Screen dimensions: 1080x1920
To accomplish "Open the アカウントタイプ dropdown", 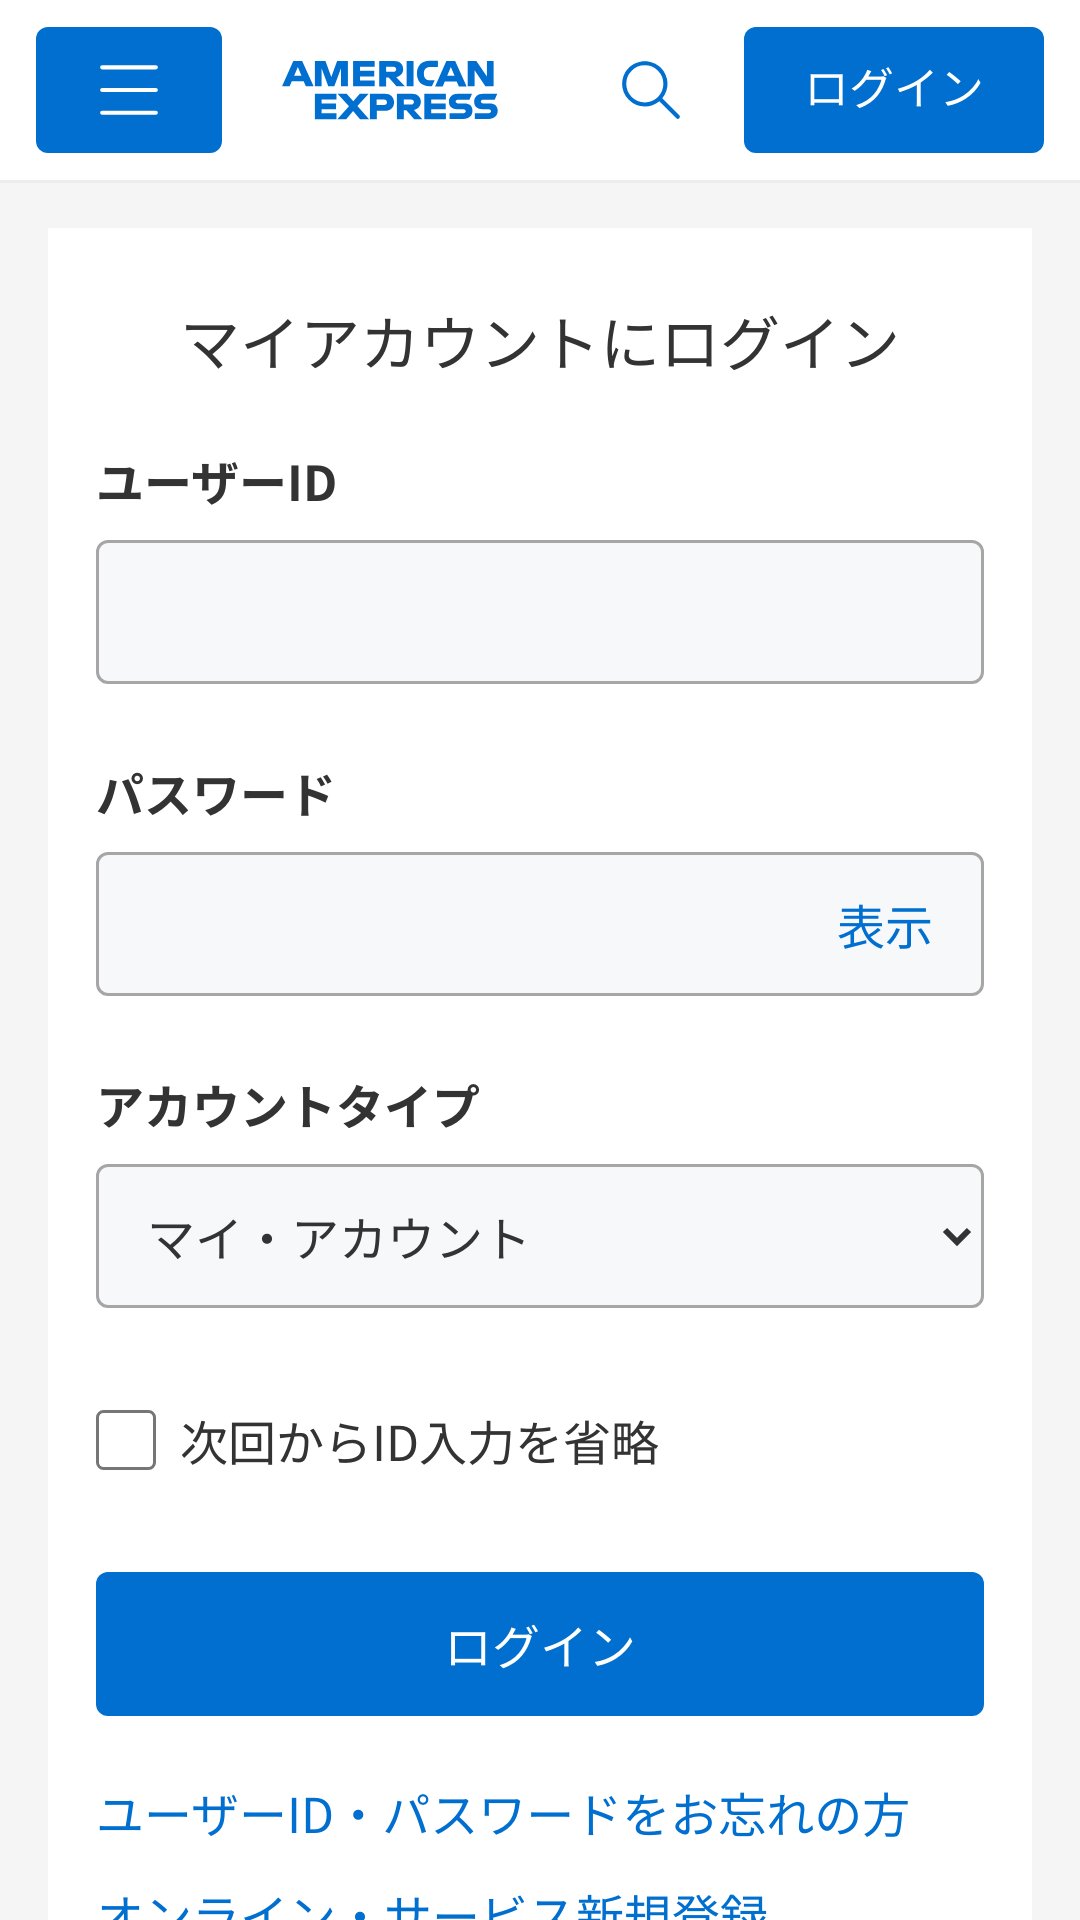I will click(540, 1236).
